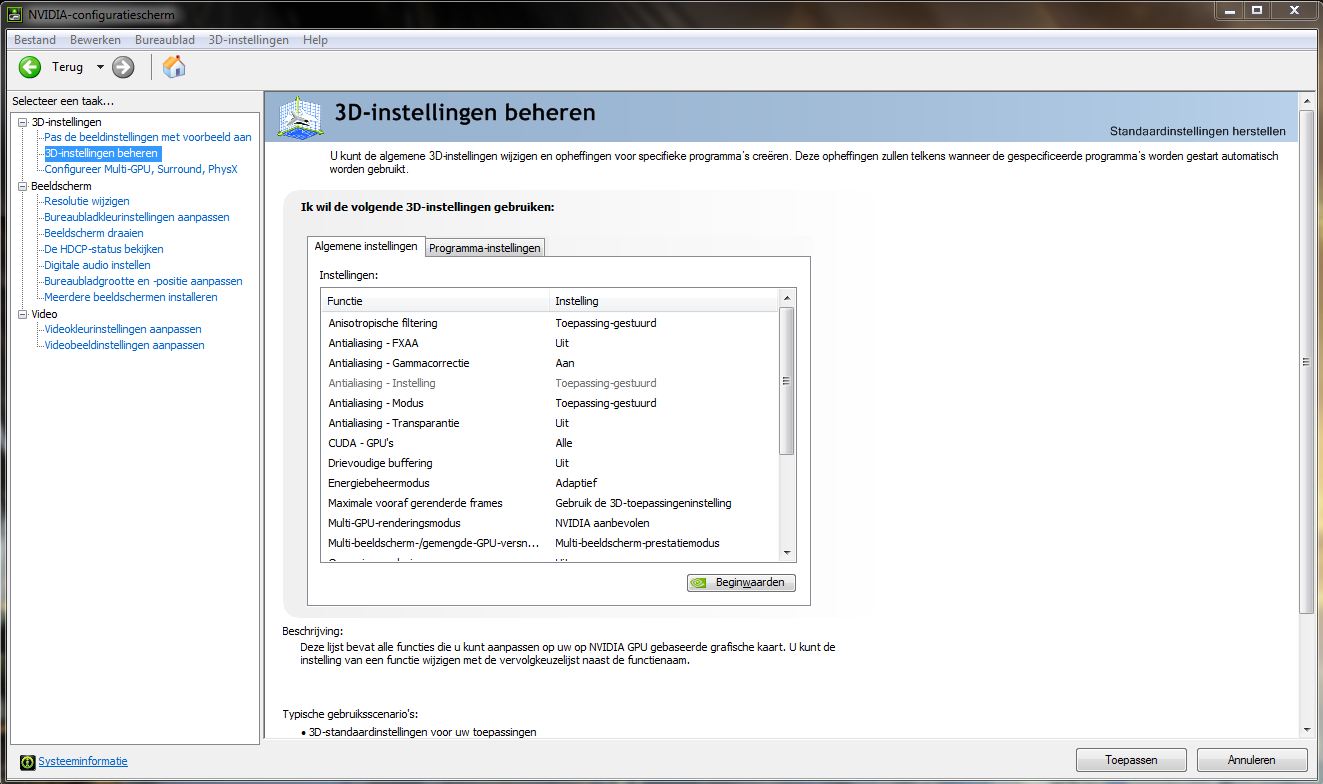Image resolution: width=1323 pixels, height=784 pixels.
Task: Click main panel scrollbar up arrow
Action: (1306, 100)
